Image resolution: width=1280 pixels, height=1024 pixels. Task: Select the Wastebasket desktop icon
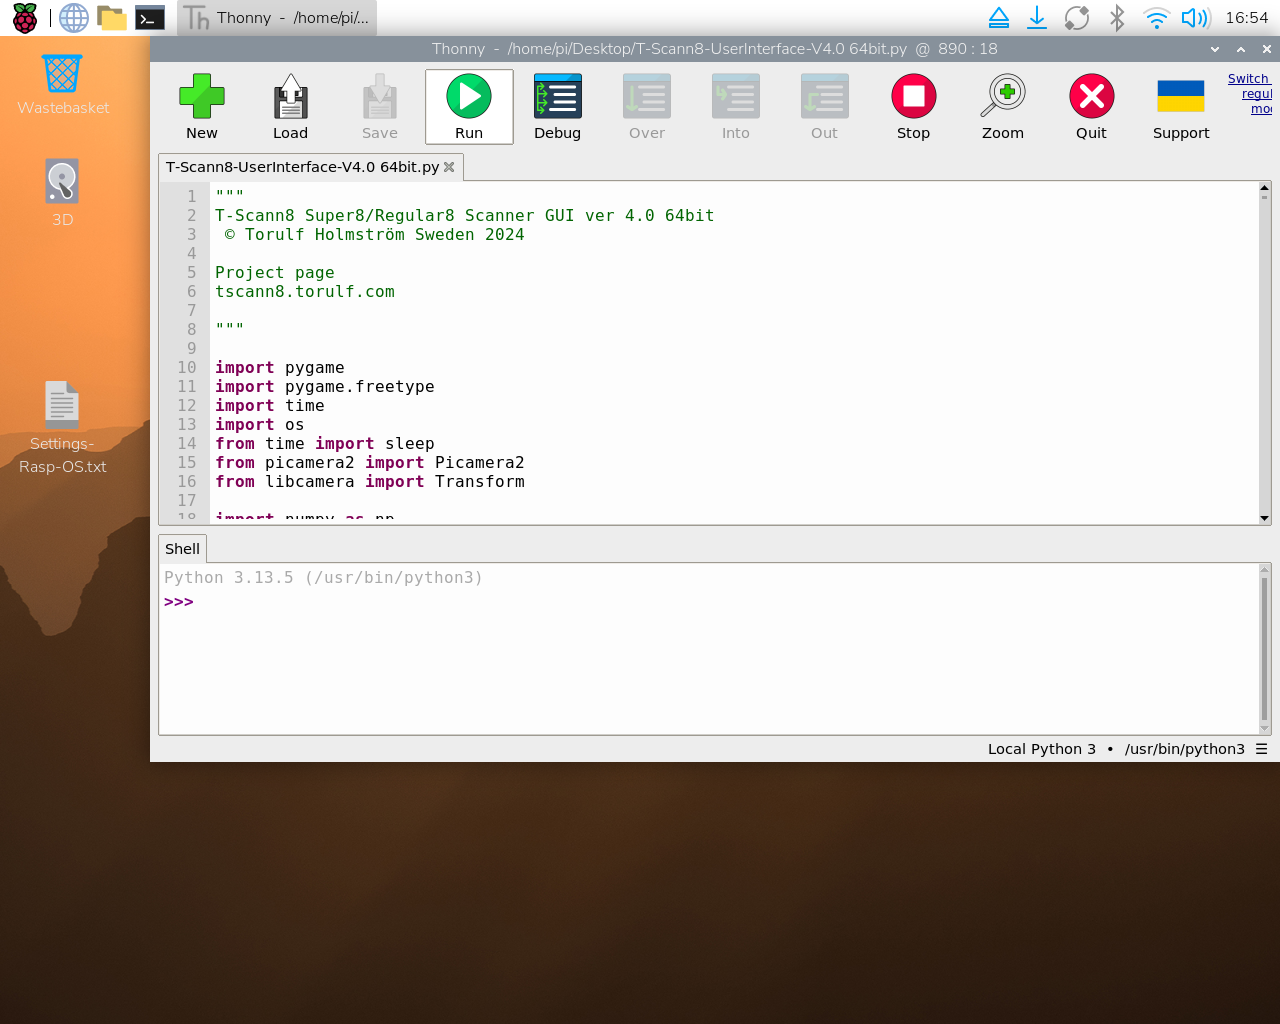click(62, 85)
